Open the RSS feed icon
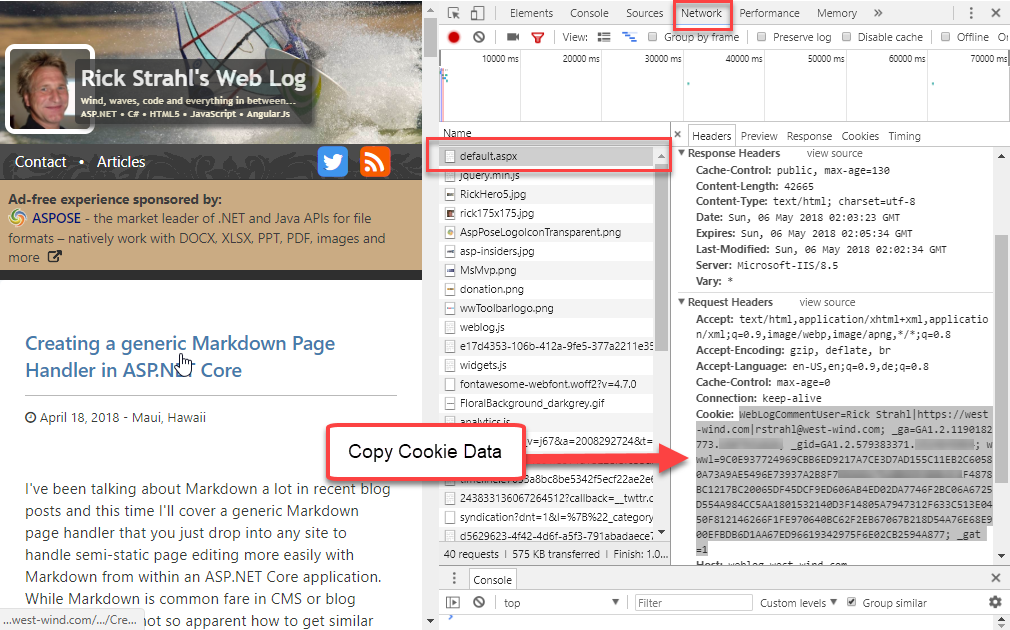This screenshot has width=1010, height=630. [x=375, y=162]
